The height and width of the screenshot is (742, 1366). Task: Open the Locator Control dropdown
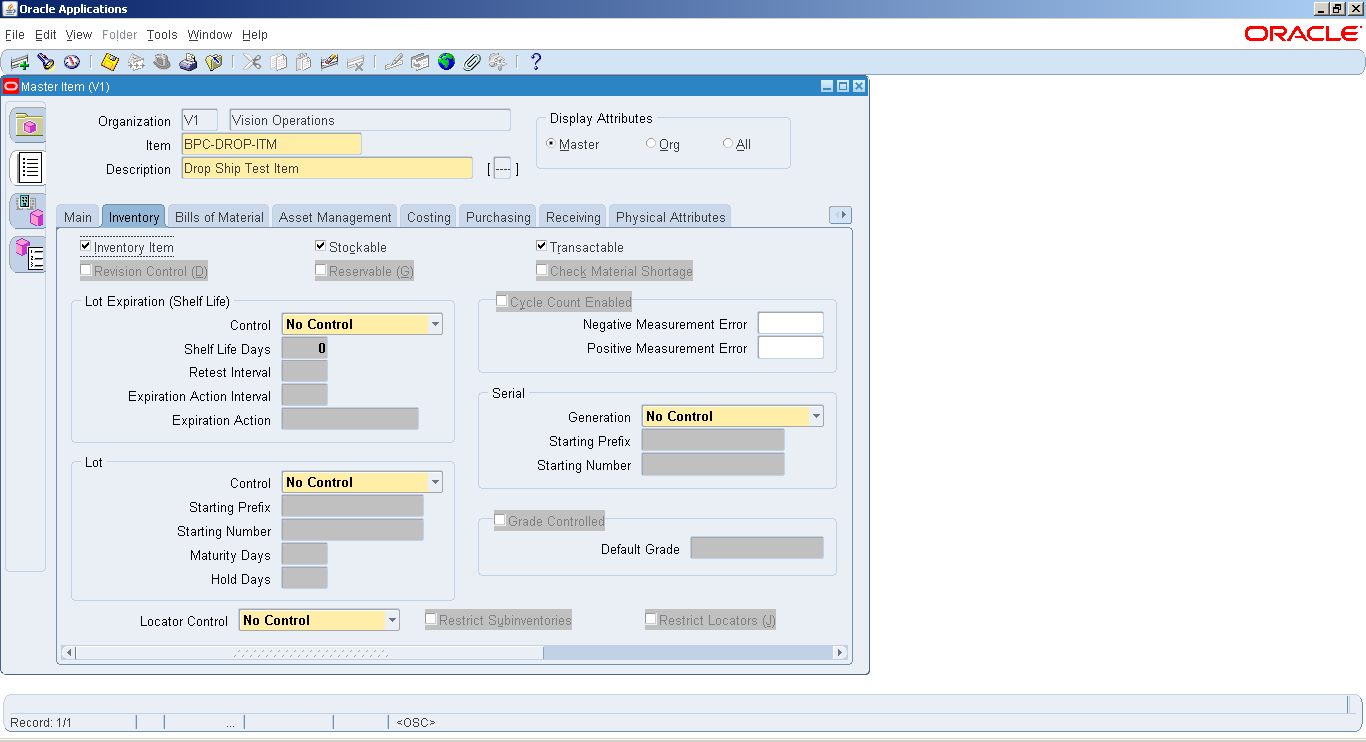point(393,621)
